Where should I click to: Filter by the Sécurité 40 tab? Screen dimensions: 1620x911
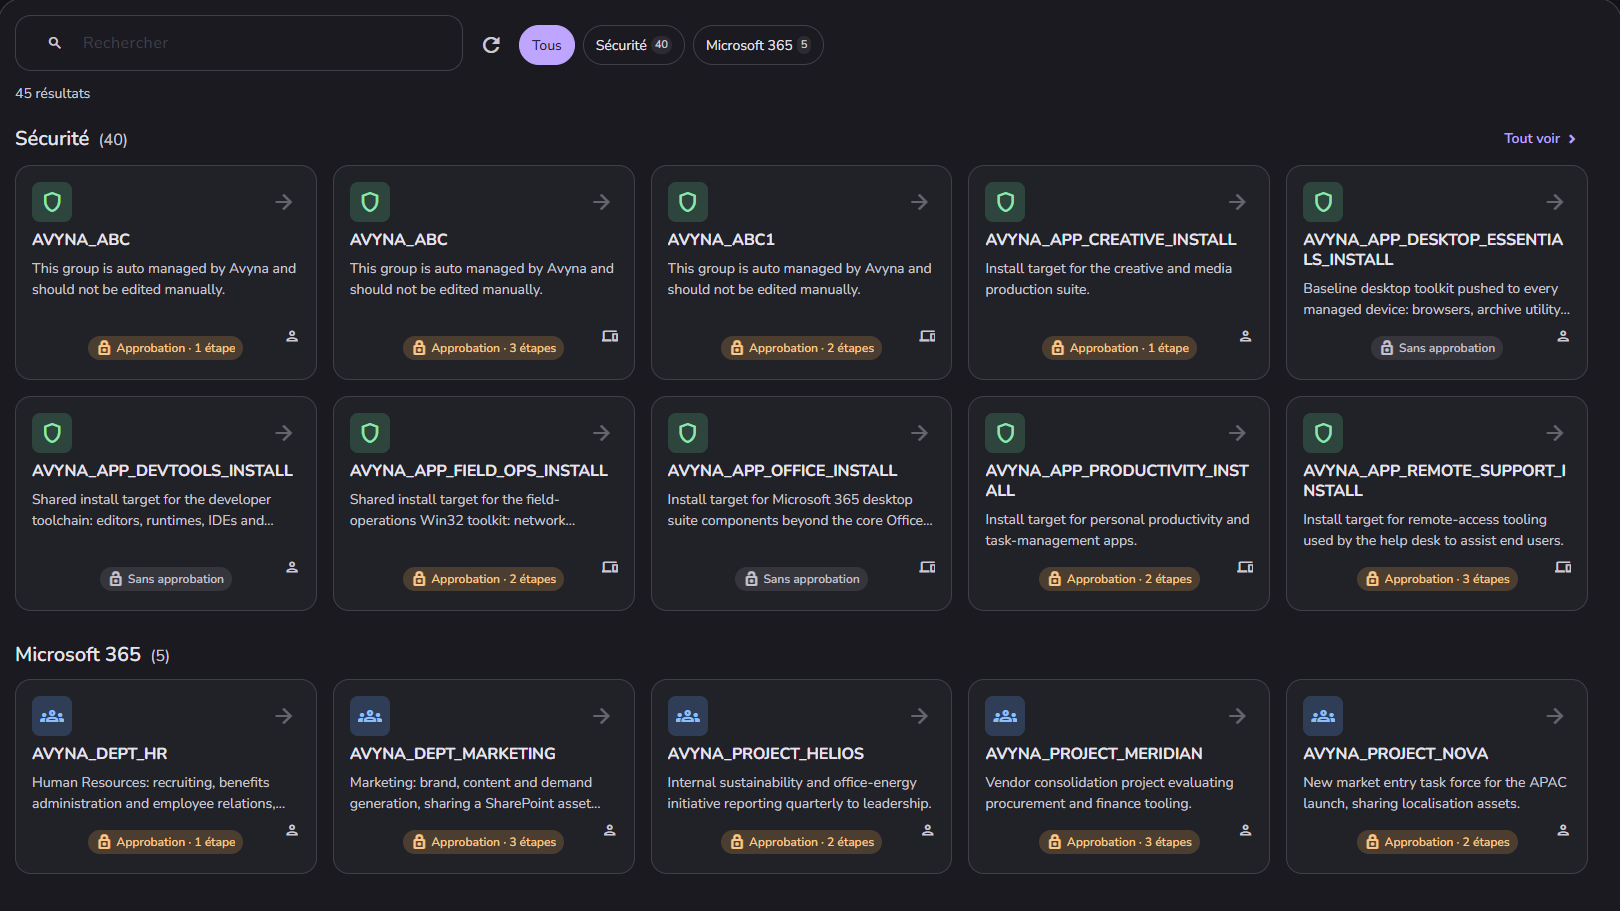point(633,45)
